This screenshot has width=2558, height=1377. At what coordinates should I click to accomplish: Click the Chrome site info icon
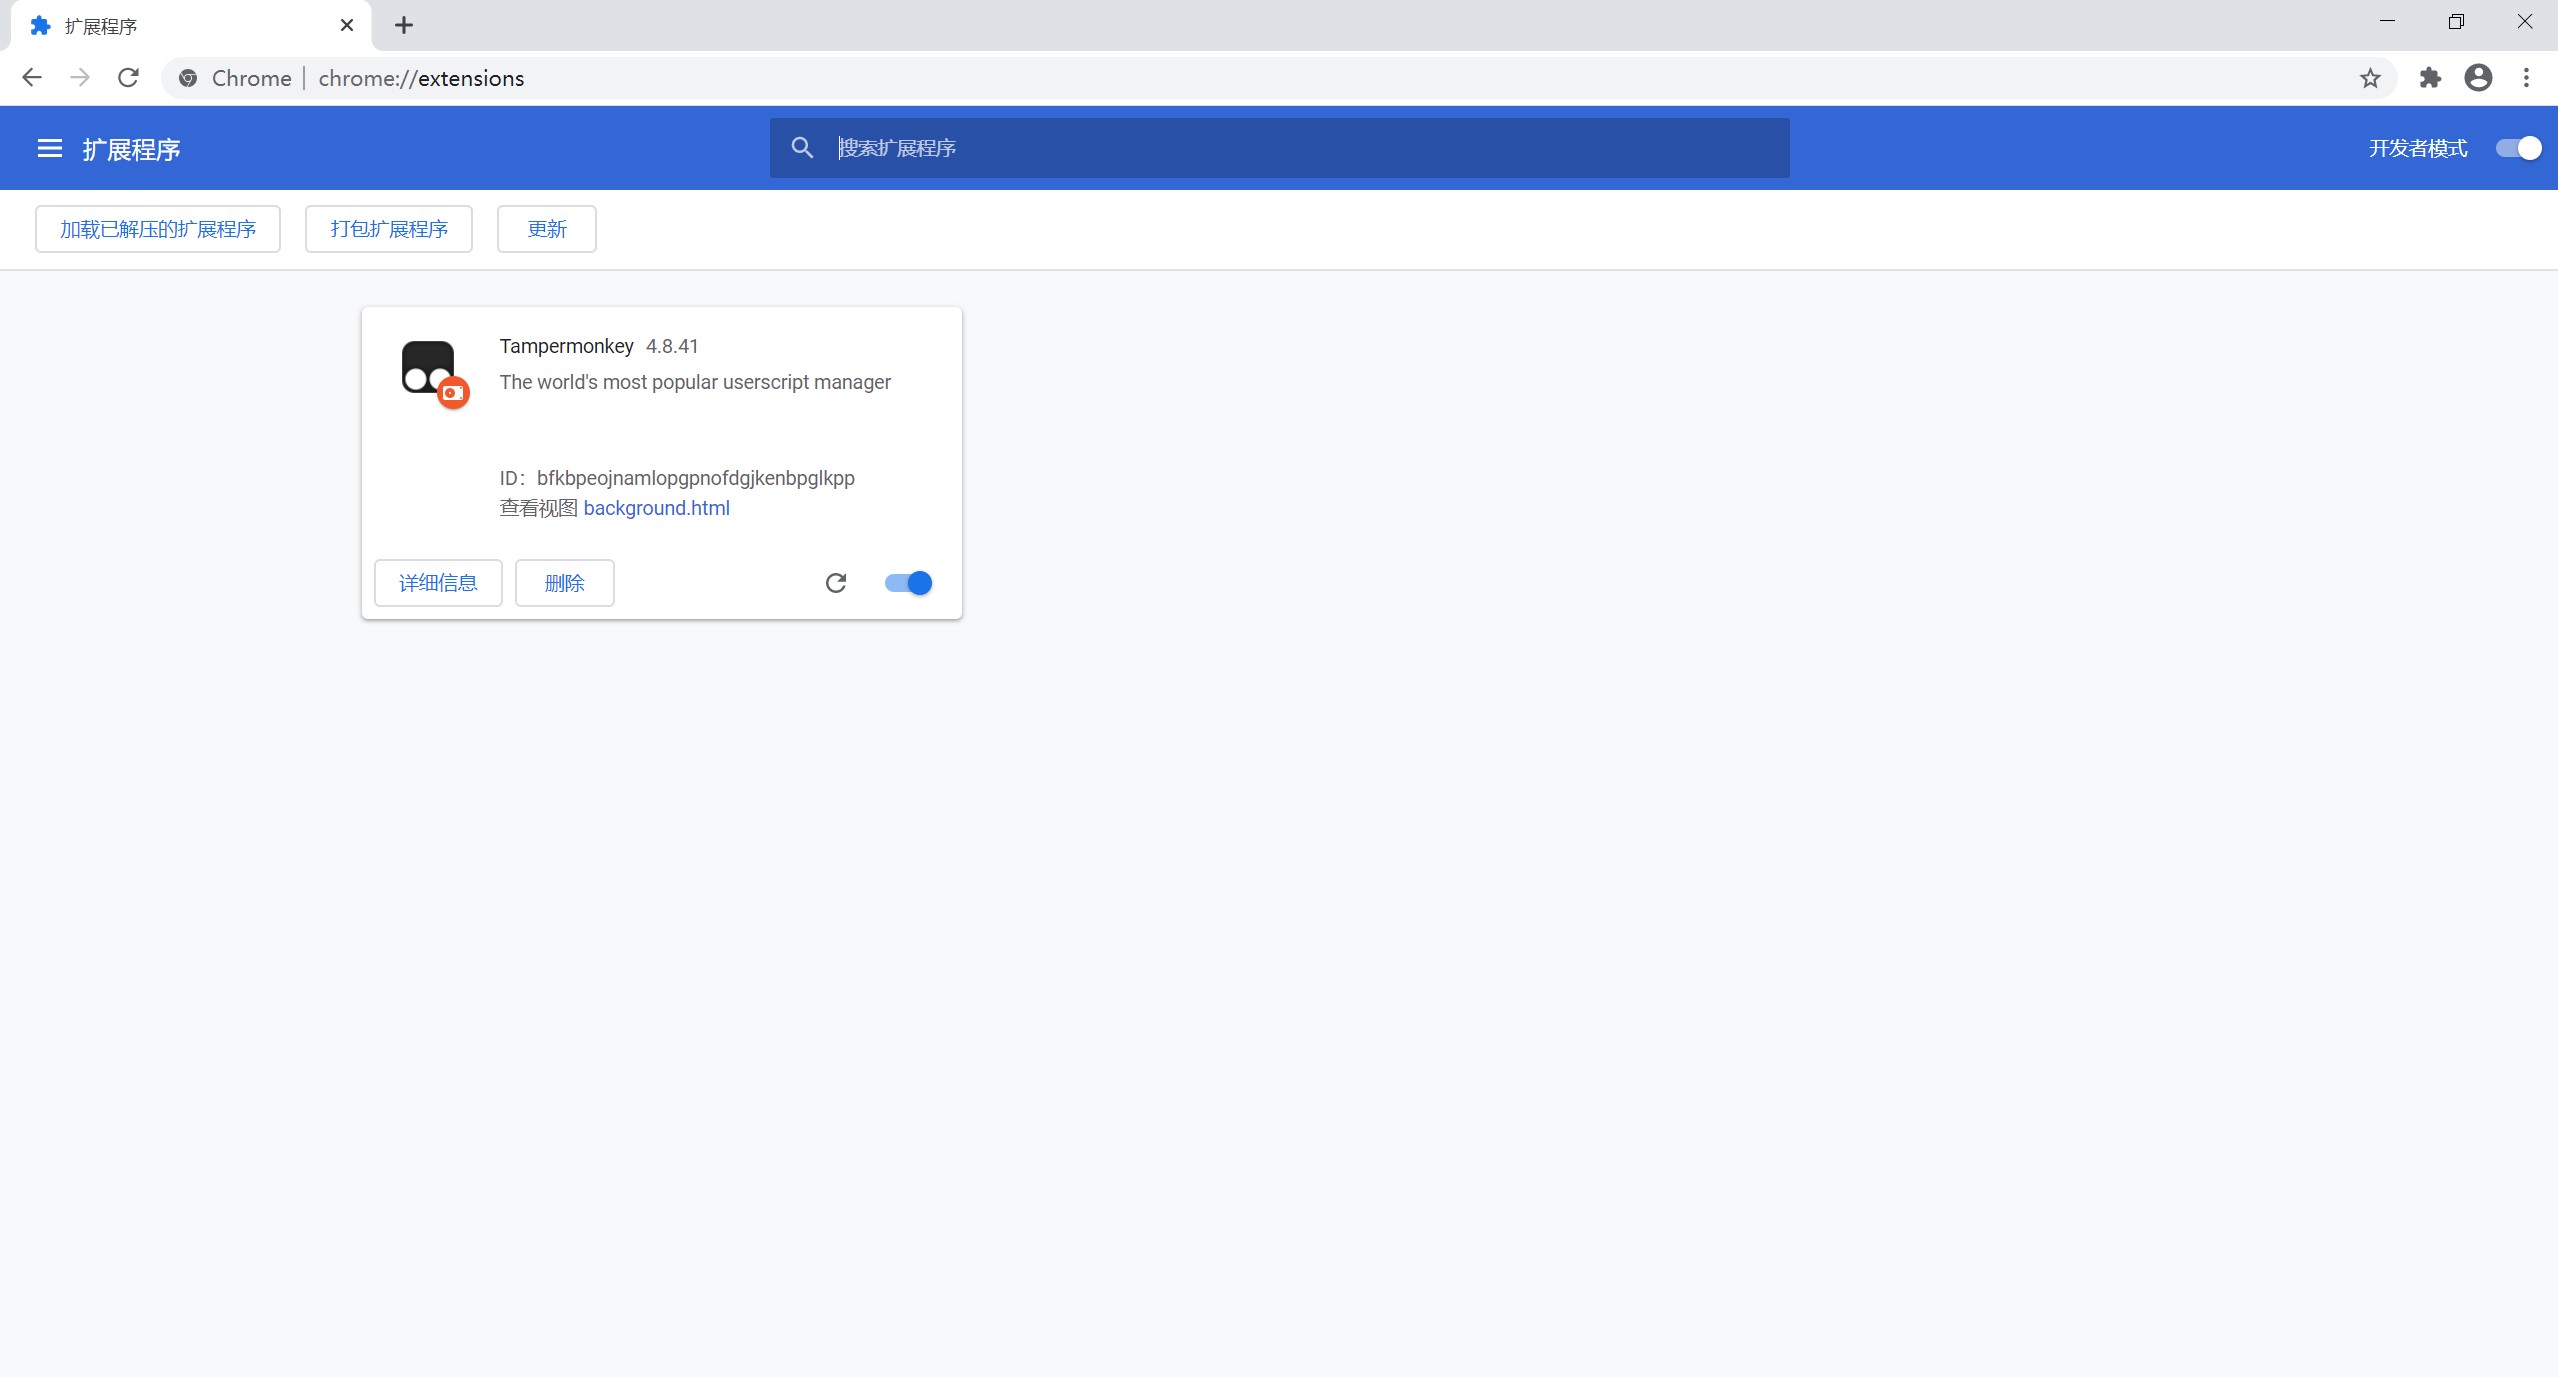[188, 78]
